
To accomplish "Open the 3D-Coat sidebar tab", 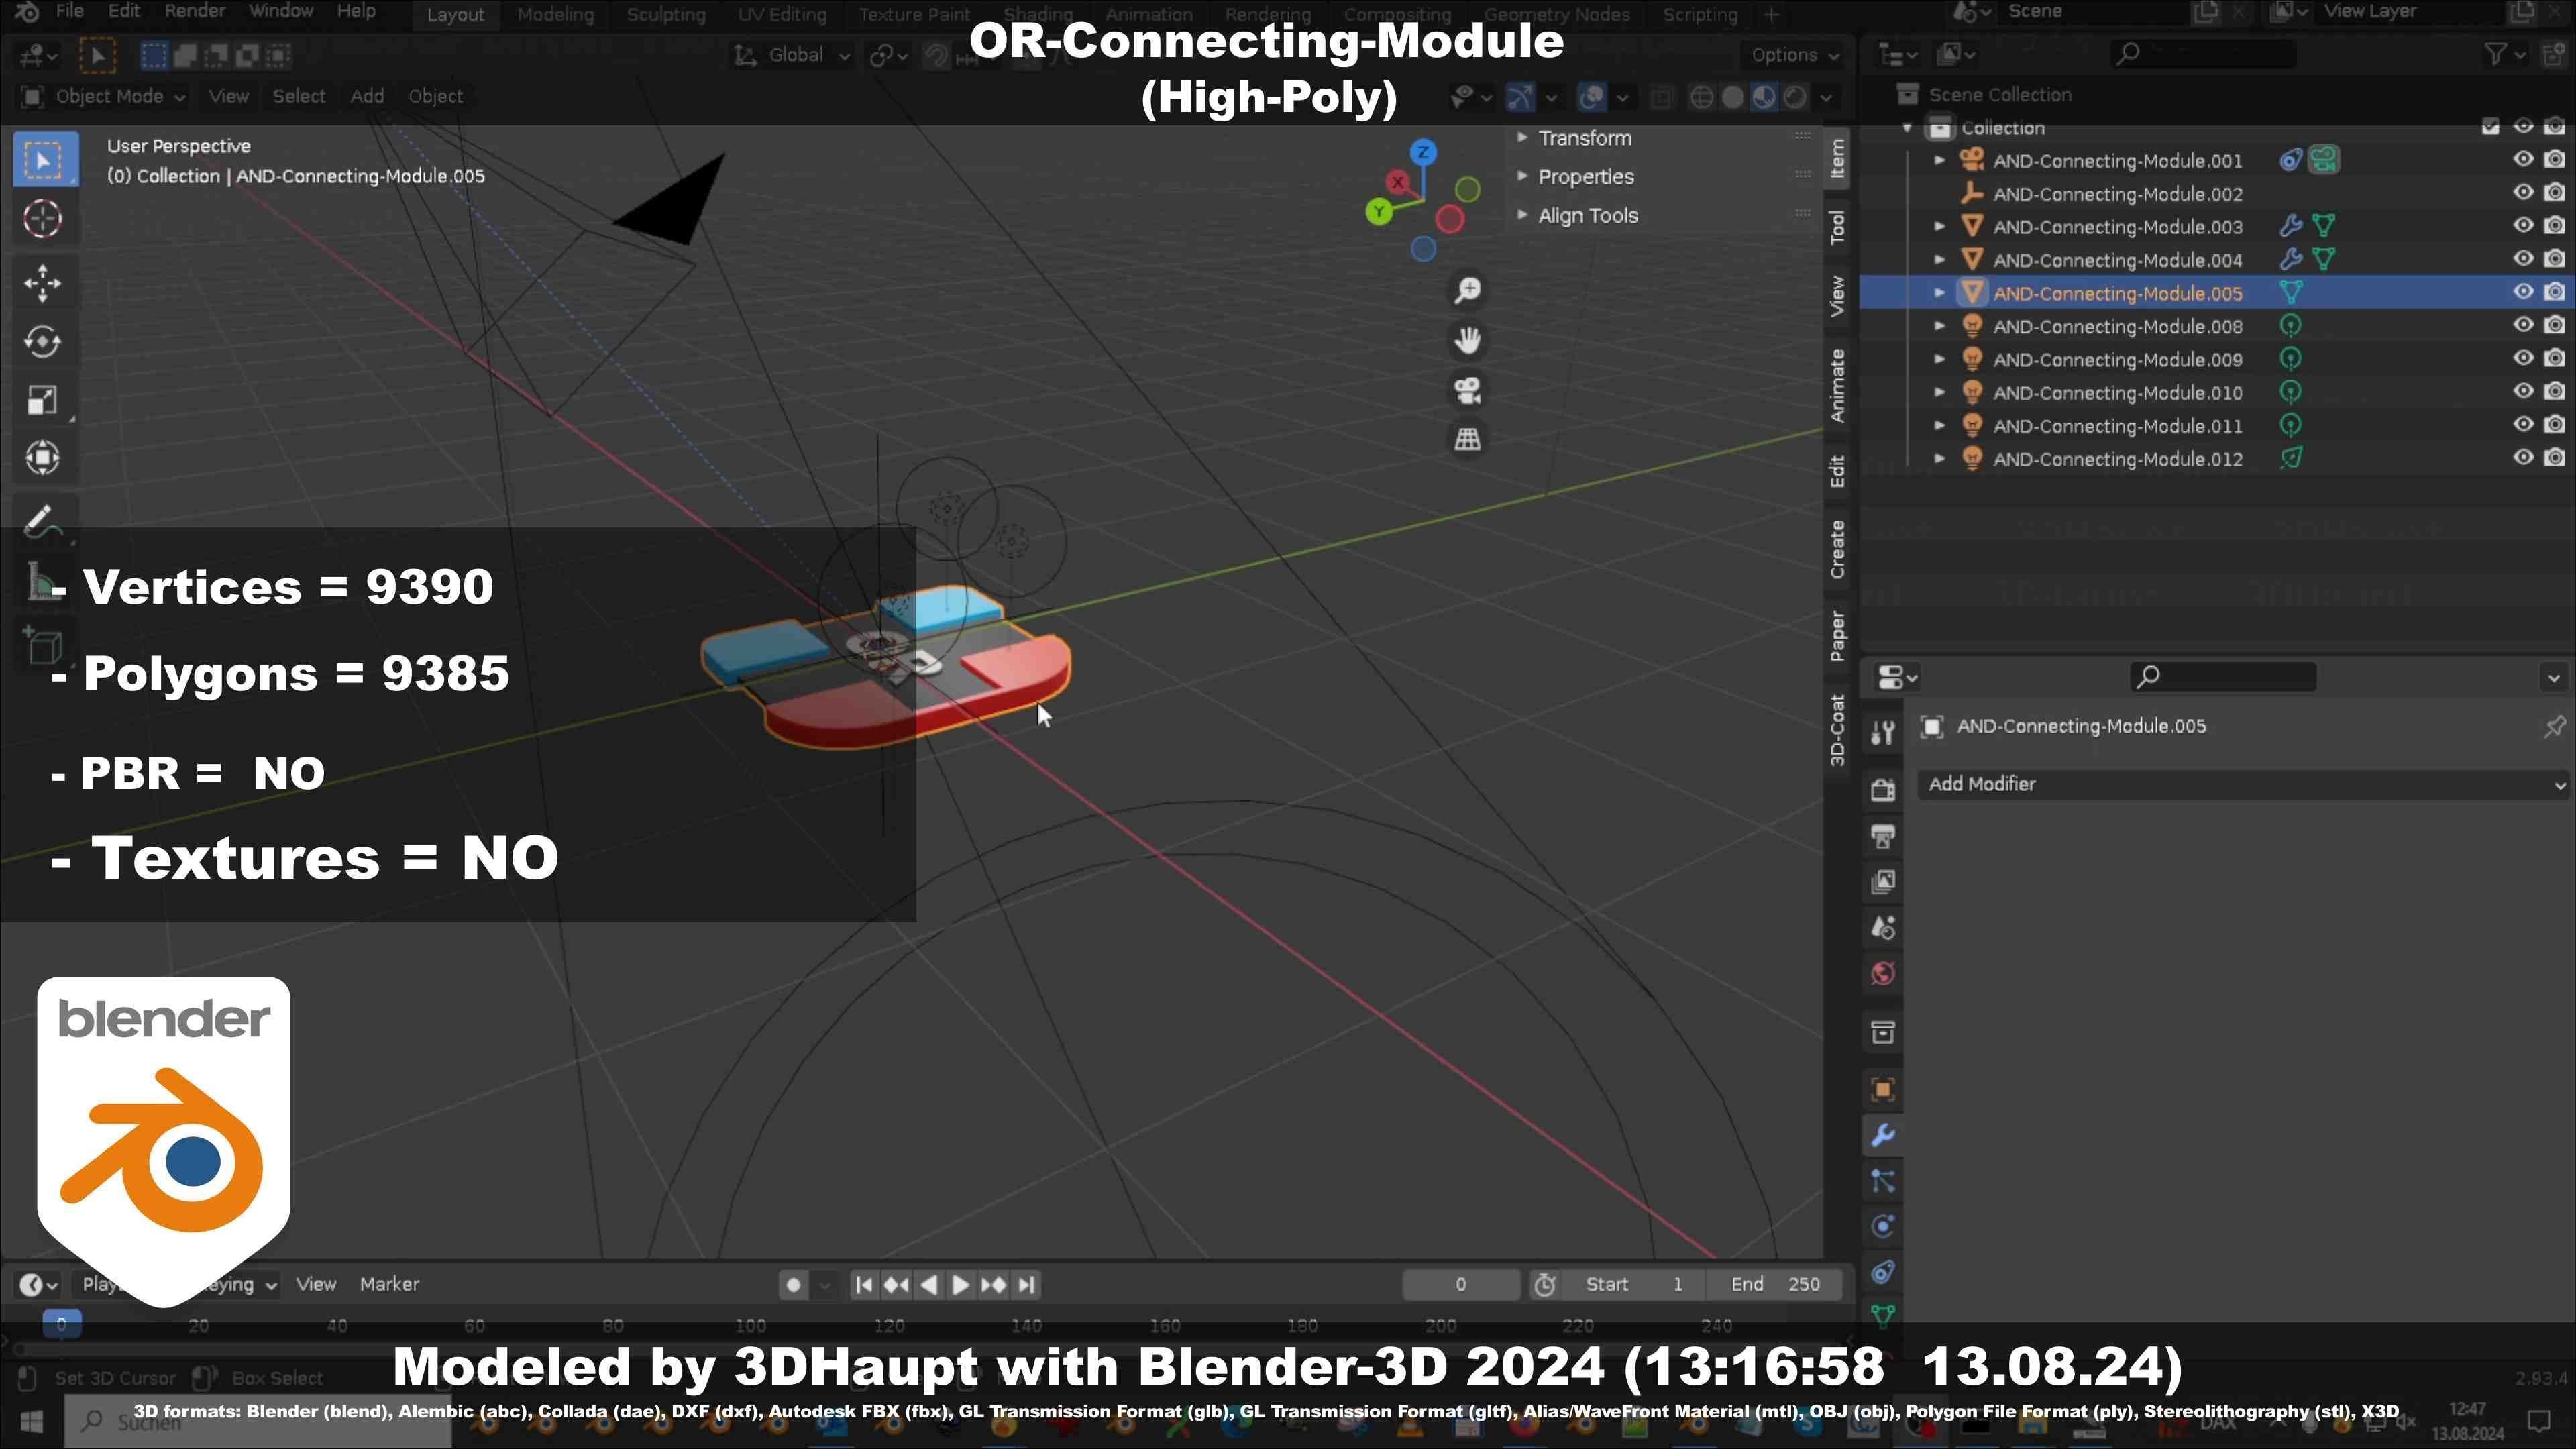I will pyautogui.click(x=1837, y=730).
